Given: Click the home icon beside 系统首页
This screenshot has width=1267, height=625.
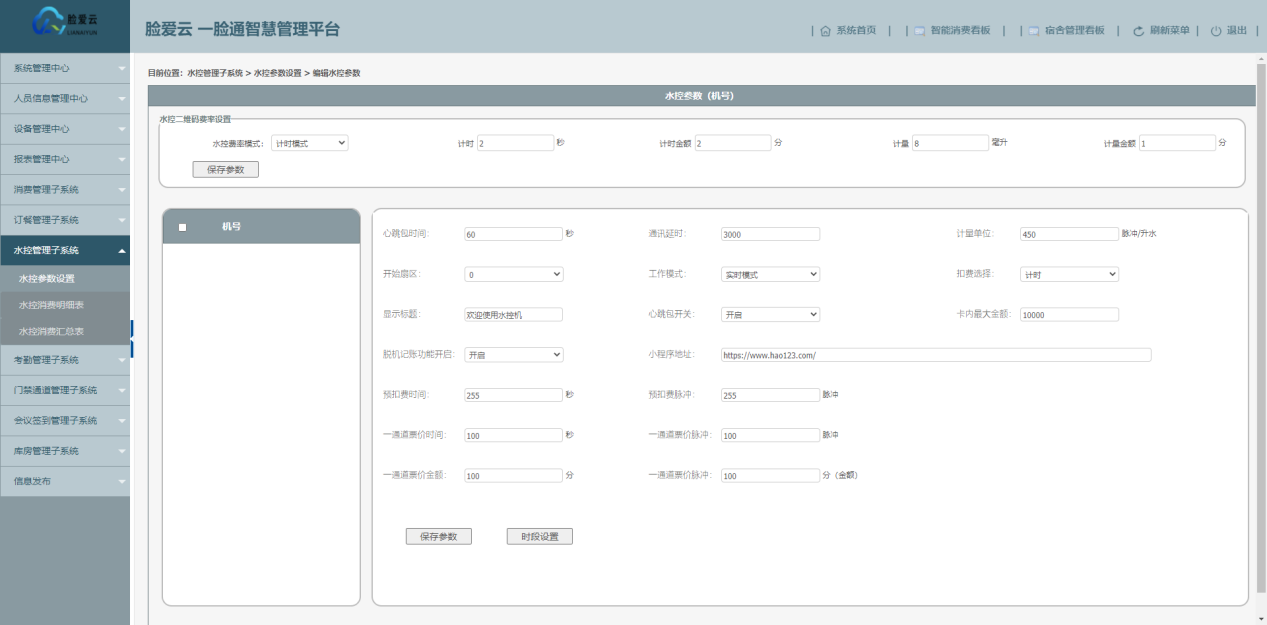Looking at the screenshot, I should (825, 31).
